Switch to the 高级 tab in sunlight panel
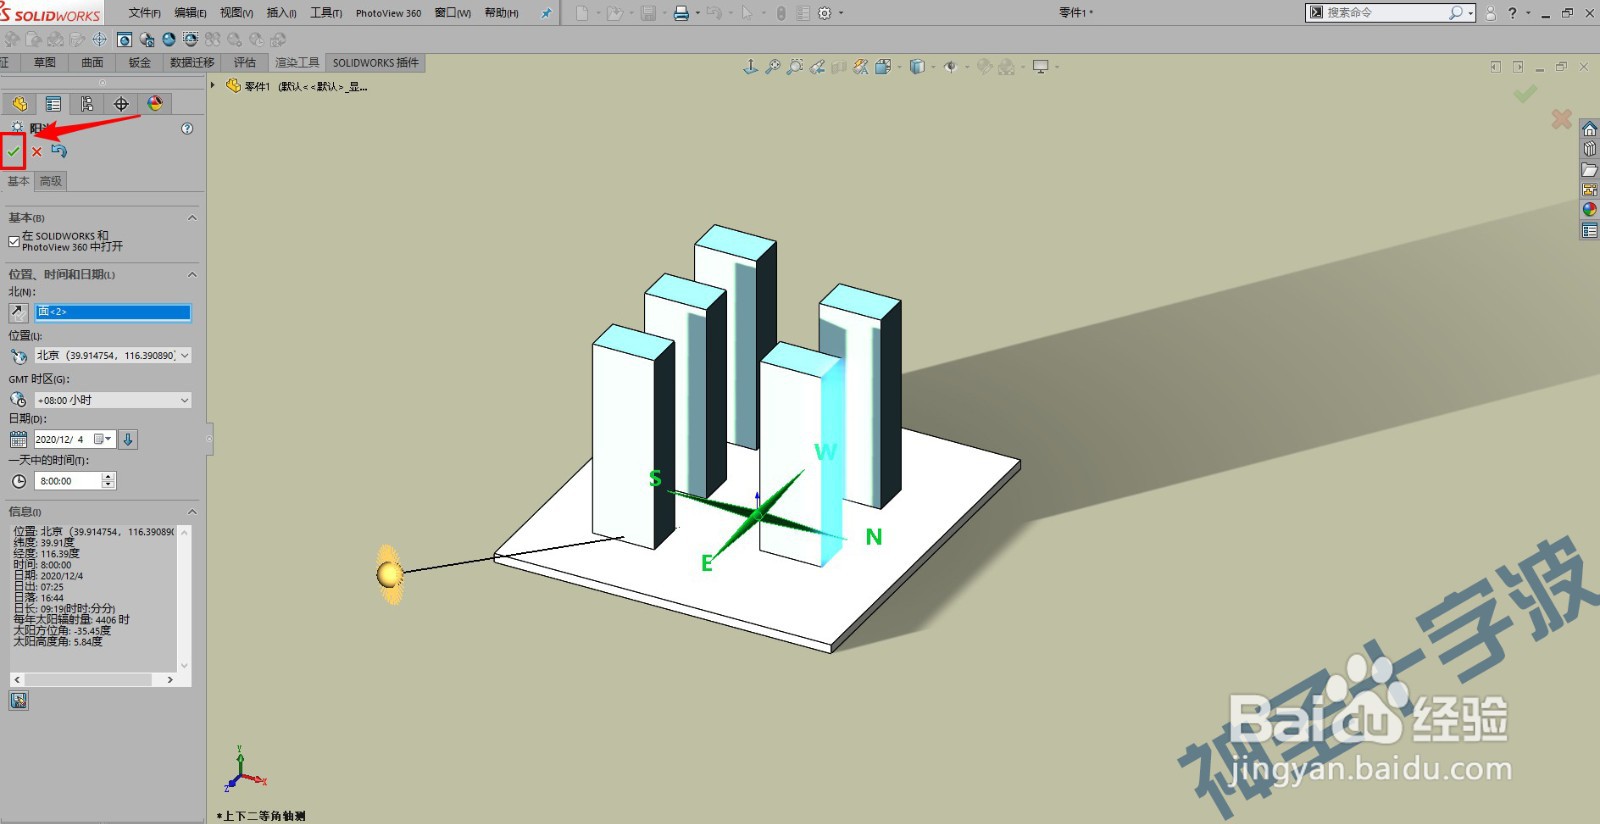Viewport: 1600px width, 824px height. click(51, 181)
